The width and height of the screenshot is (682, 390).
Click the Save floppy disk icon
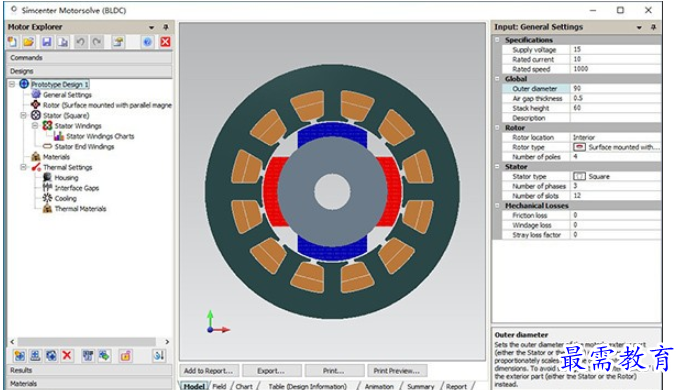pos(47,42)
